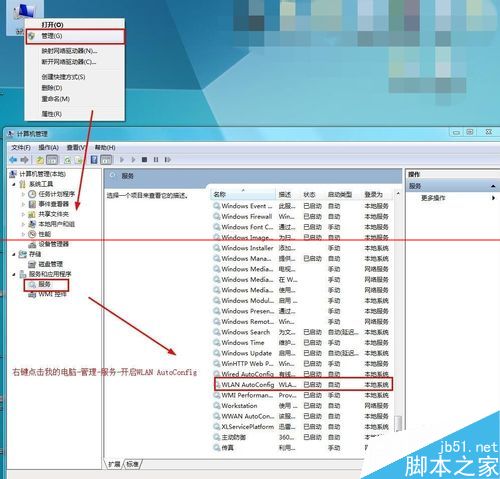Open the 操作(A) menu

pyautogui.click(x=49, y=147)
